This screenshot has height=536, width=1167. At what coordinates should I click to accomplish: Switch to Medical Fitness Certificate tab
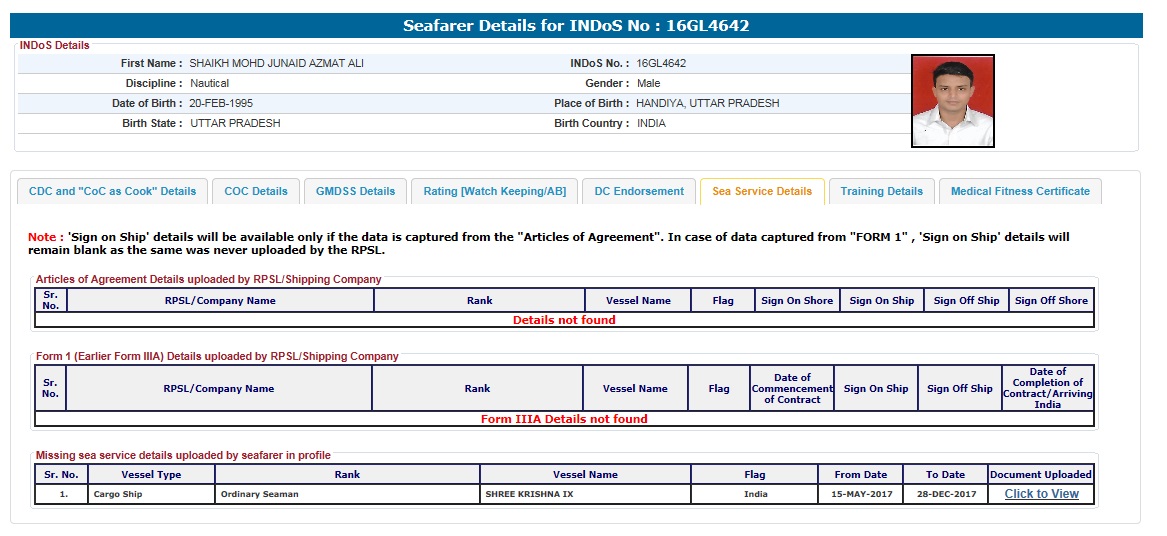tap(1020, 191)
